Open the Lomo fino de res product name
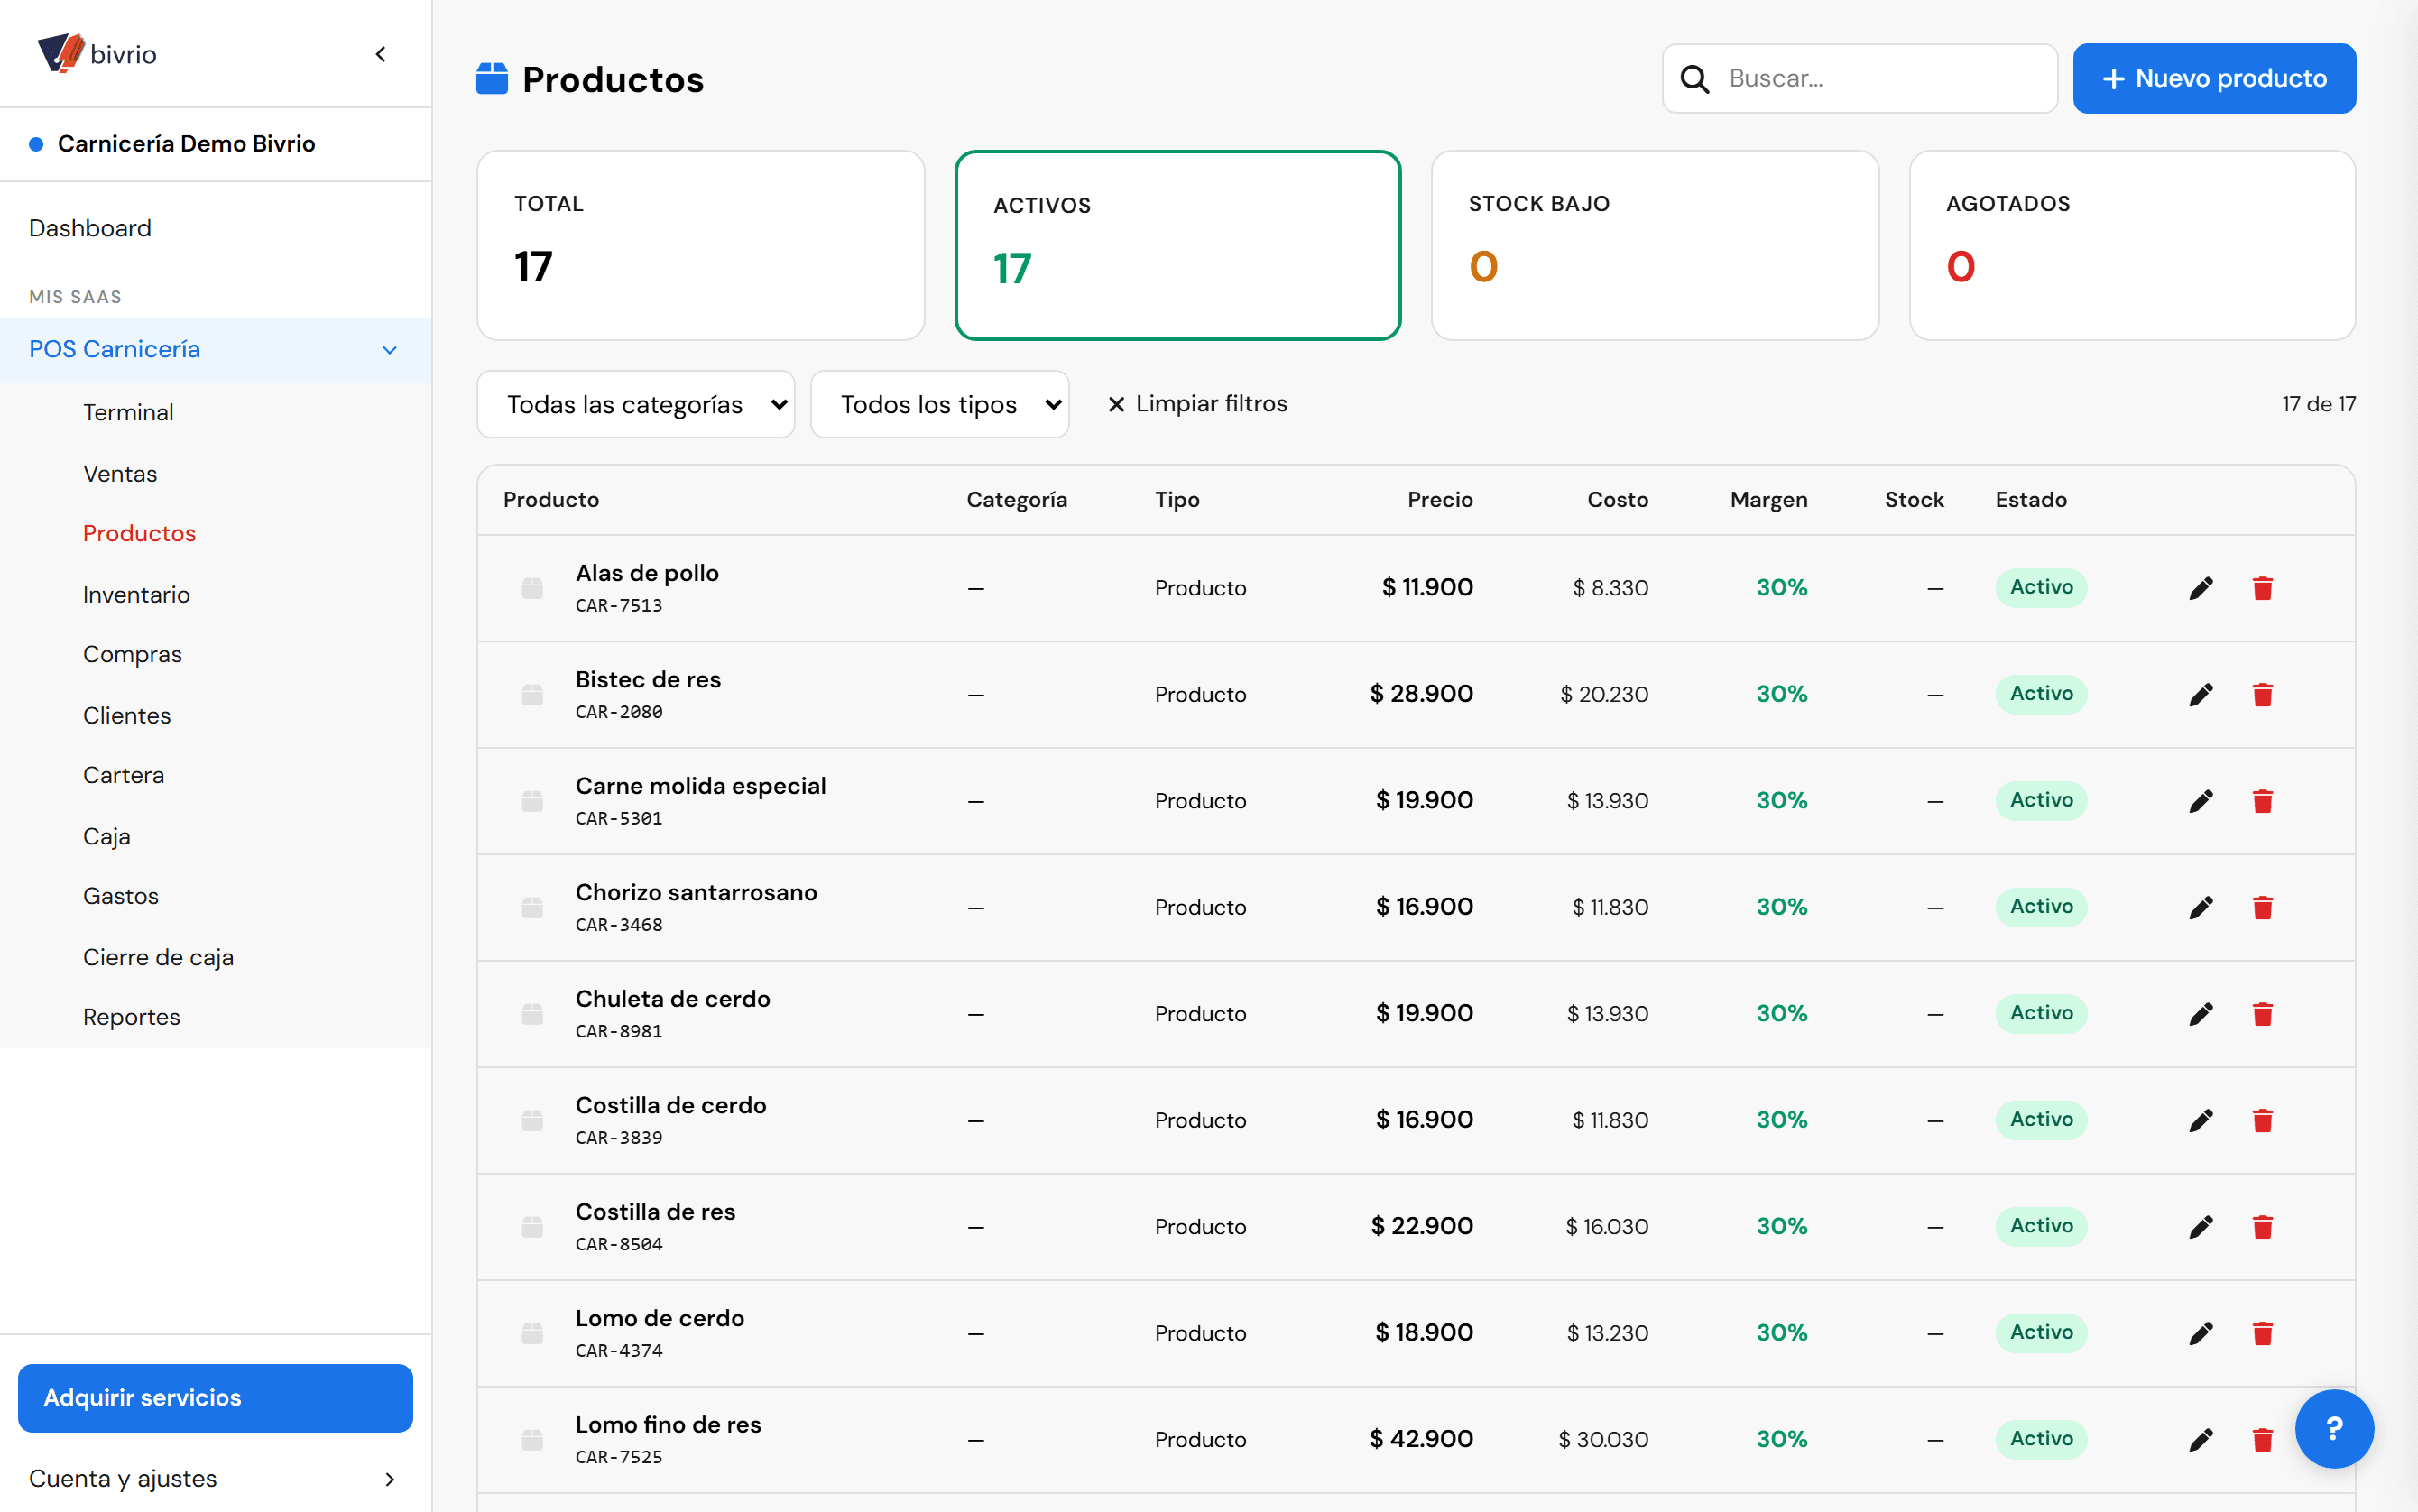Screen dimensions: 2418x1512 pyautogui.click(x=668, y=1424)
